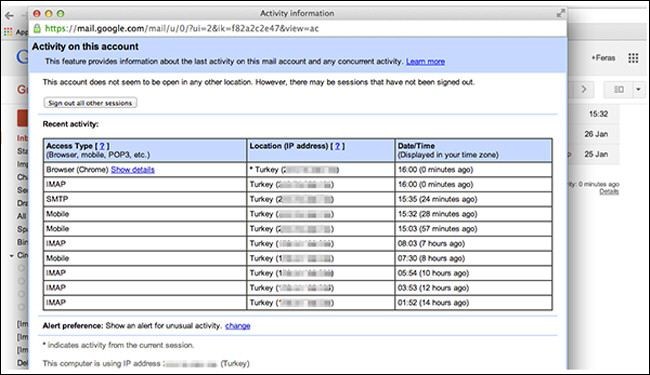Click the green zoom button of popup

[x=61, y=13]
